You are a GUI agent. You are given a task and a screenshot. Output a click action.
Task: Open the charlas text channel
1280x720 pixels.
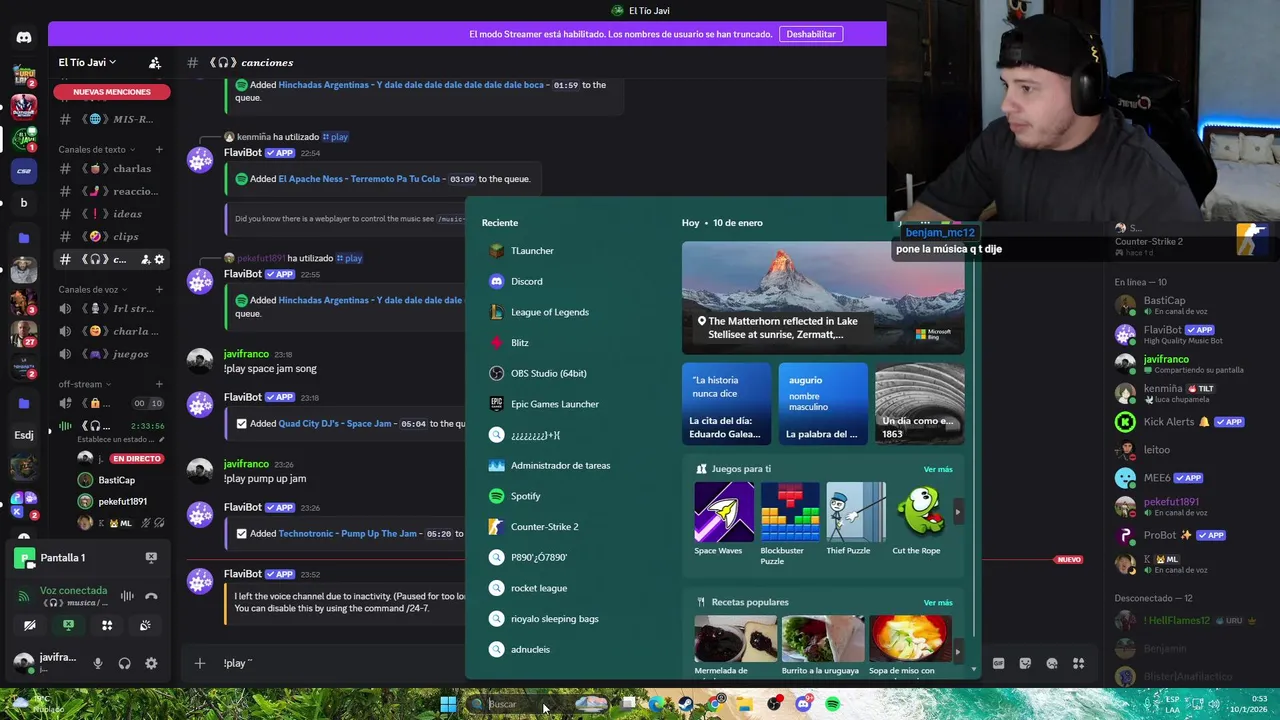point(111,169)
